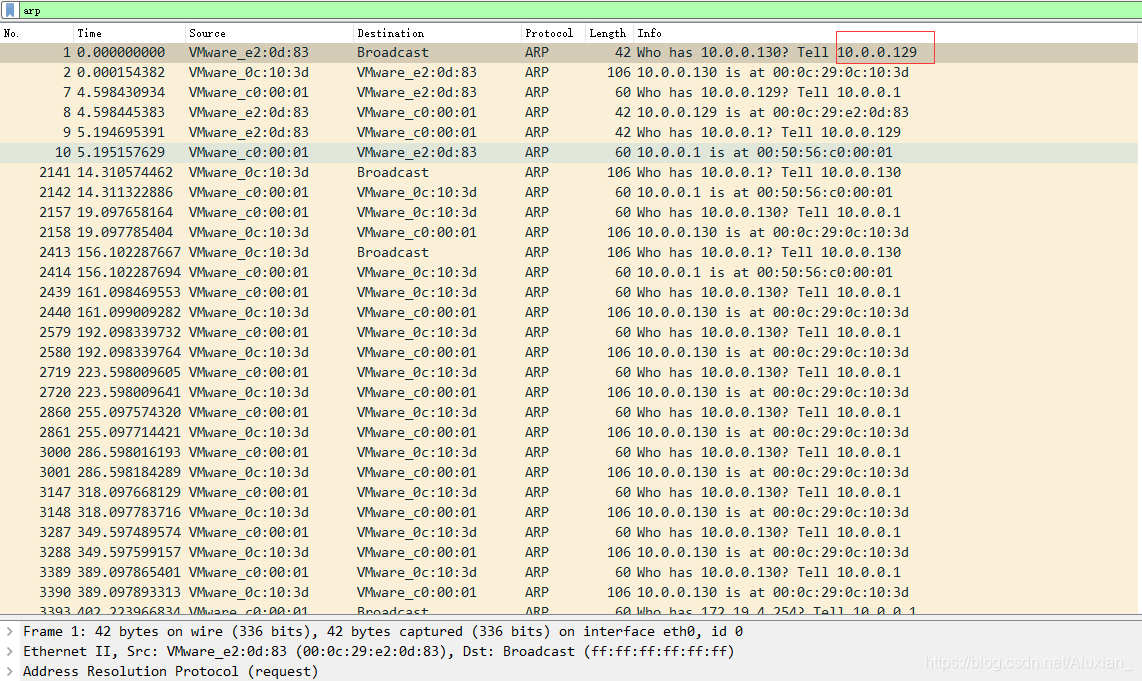Click Info '10.0.0.129 is at 00:0c:29:e2:0d:83'
This screenshot has width=1142, height=681.
(x=773, y=112)
